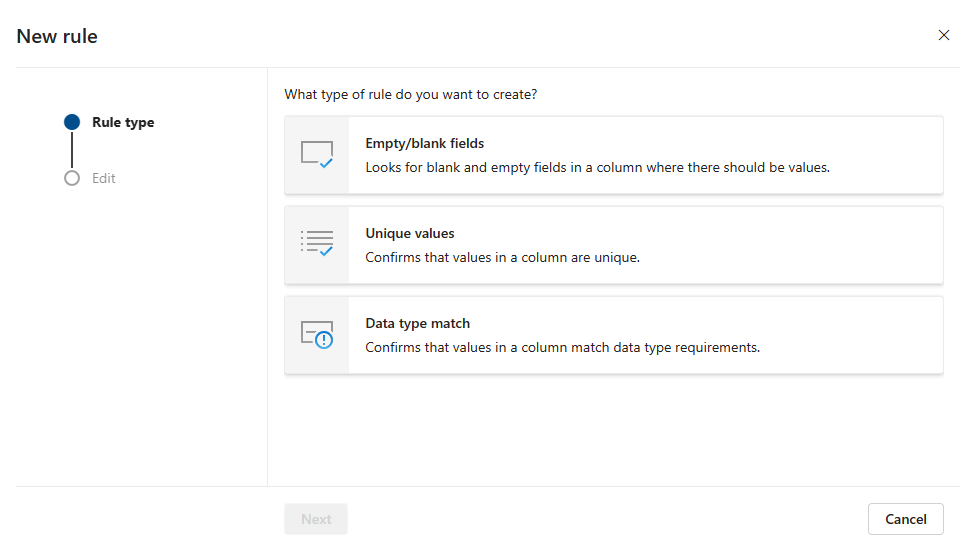The image size is (970, 542).
Task: Select the Rule type step circle
Action: pos(72,122)
